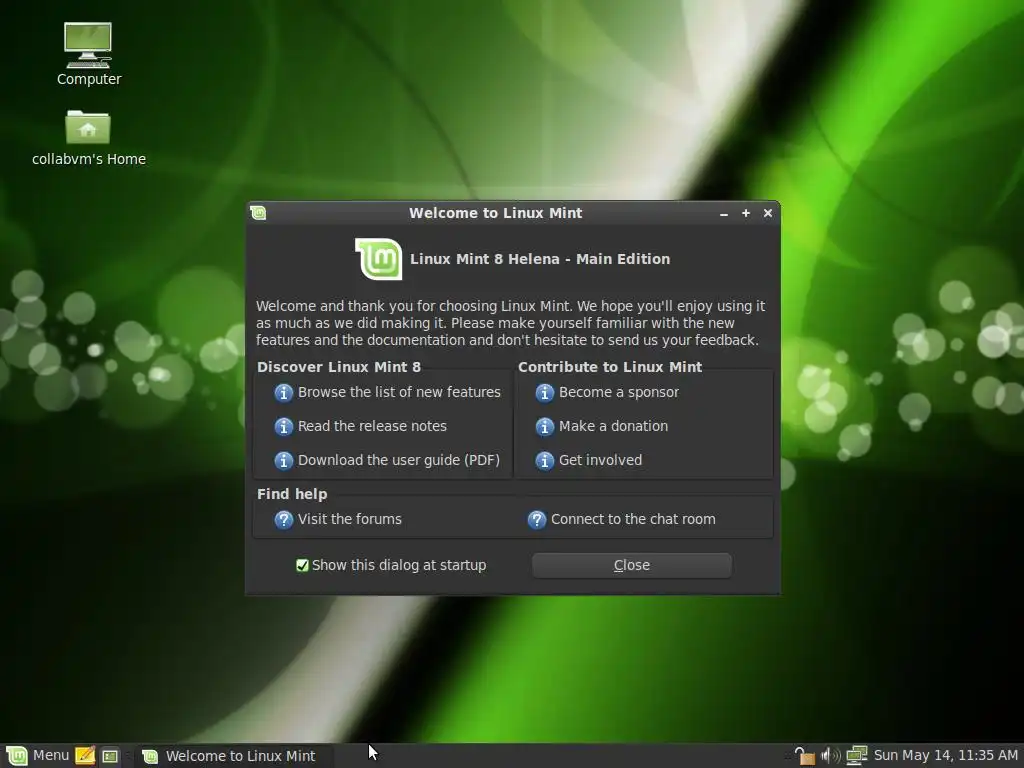
Task: Open Browse the list of new features
Action: tap(399, 392)
